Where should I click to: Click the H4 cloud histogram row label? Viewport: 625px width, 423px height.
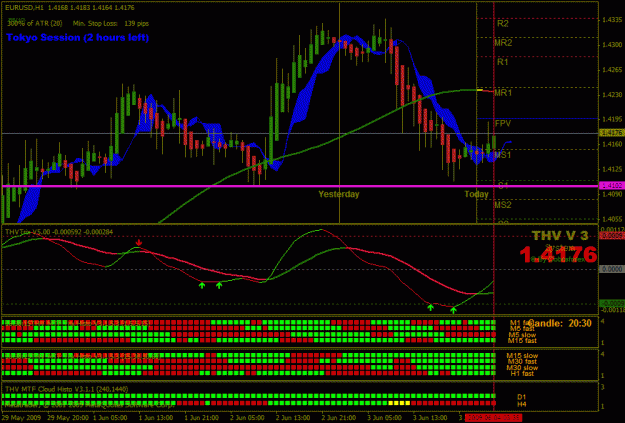[x=521, y=403]
